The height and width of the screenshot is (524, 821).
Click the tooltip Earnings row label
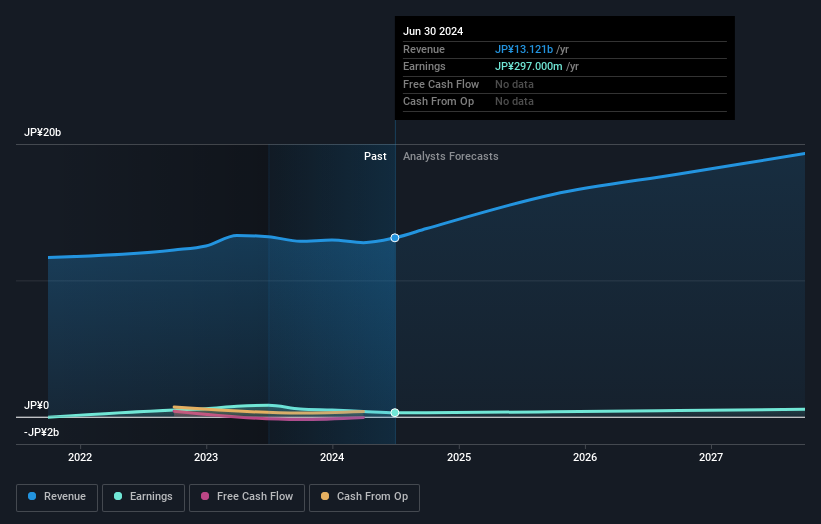click(x=424, y=66)
